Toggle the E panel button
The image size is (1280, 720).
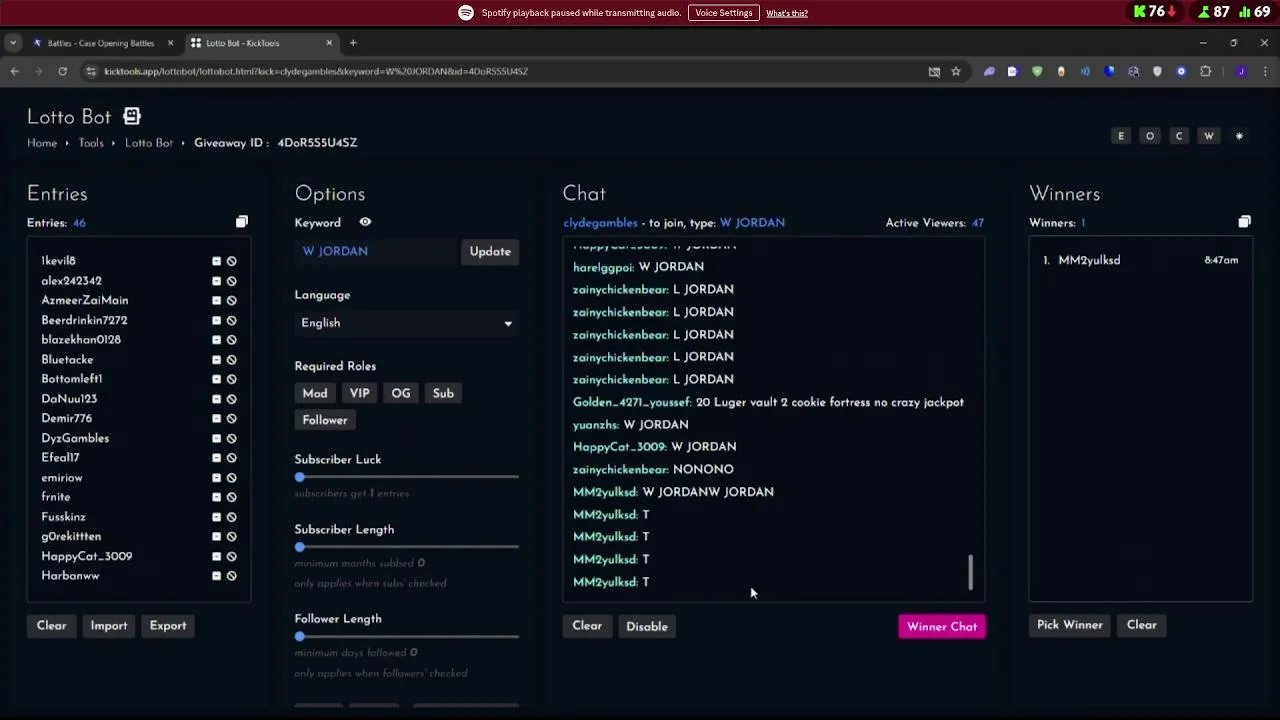[1121, 136]
